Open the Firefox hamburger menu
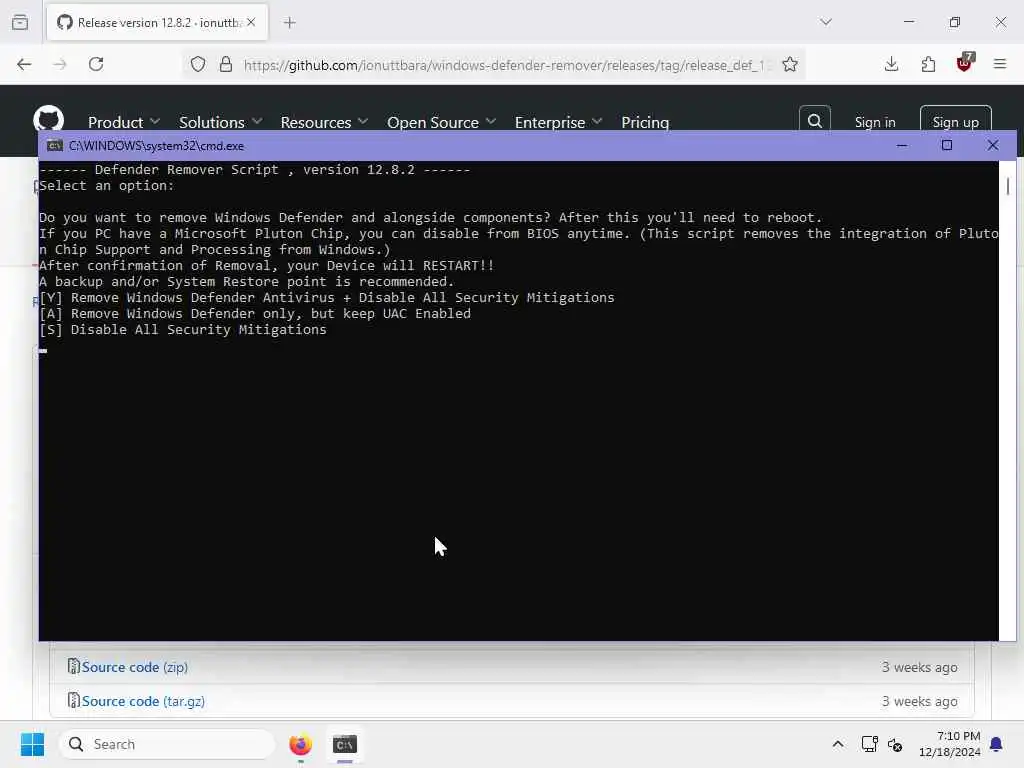This screenshot has height=768, width=1024. 1000,64
